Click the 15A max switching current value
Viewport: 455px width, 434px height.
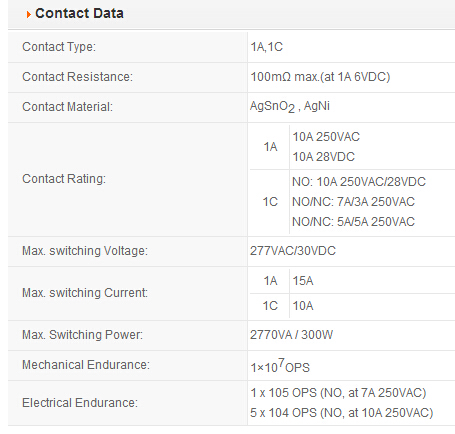(303, 281)
